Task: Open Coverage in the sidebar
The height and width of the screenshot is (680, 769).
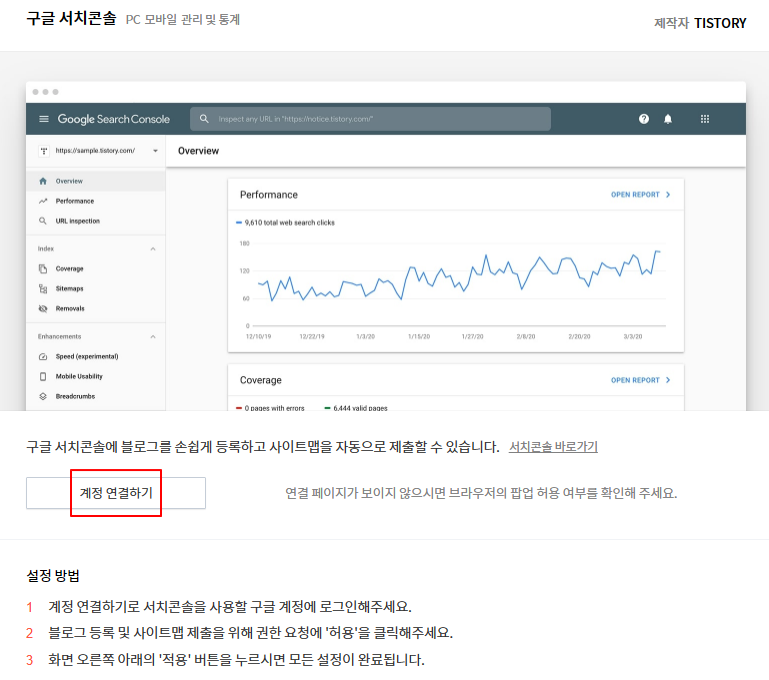Action: [x=69, y=269]
